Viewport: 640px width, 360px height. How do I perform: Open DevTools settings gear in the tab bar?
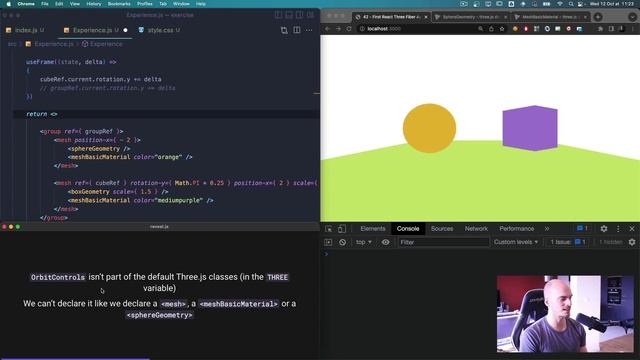pos(604,229)
